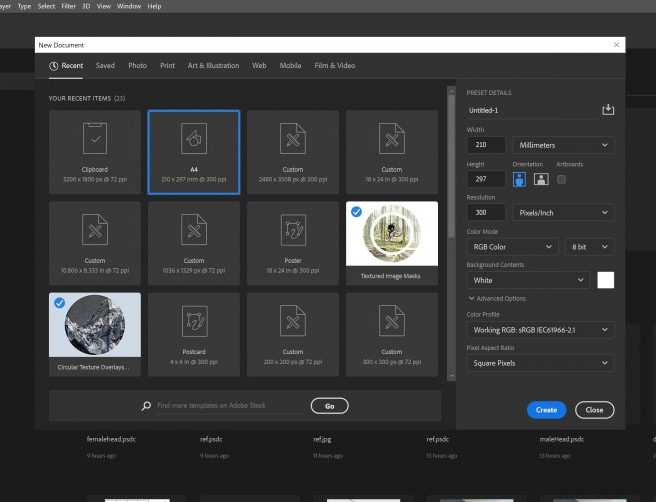Click the Find more templates search field
The height and width of the screenshot is (502, 656).
click(x=231, y=406)
